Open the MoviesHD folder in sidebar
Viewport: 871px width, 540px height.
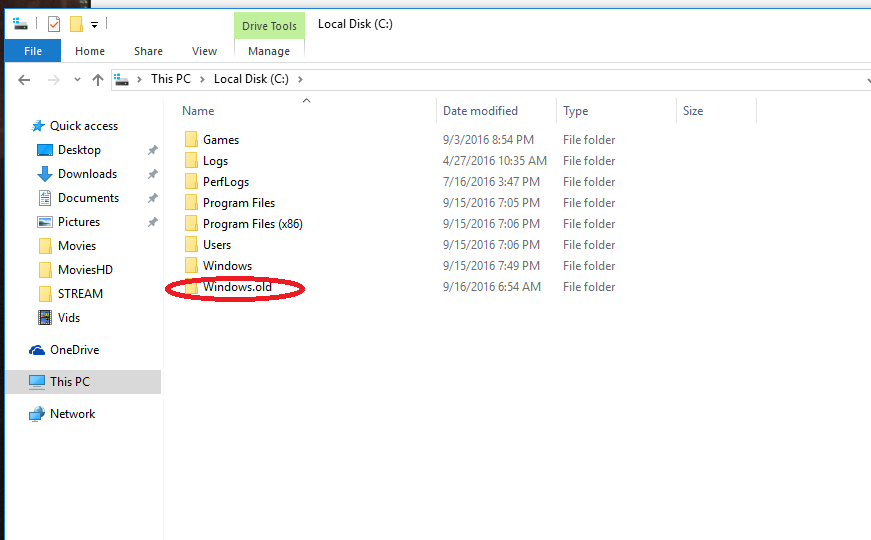pos(85,269)
